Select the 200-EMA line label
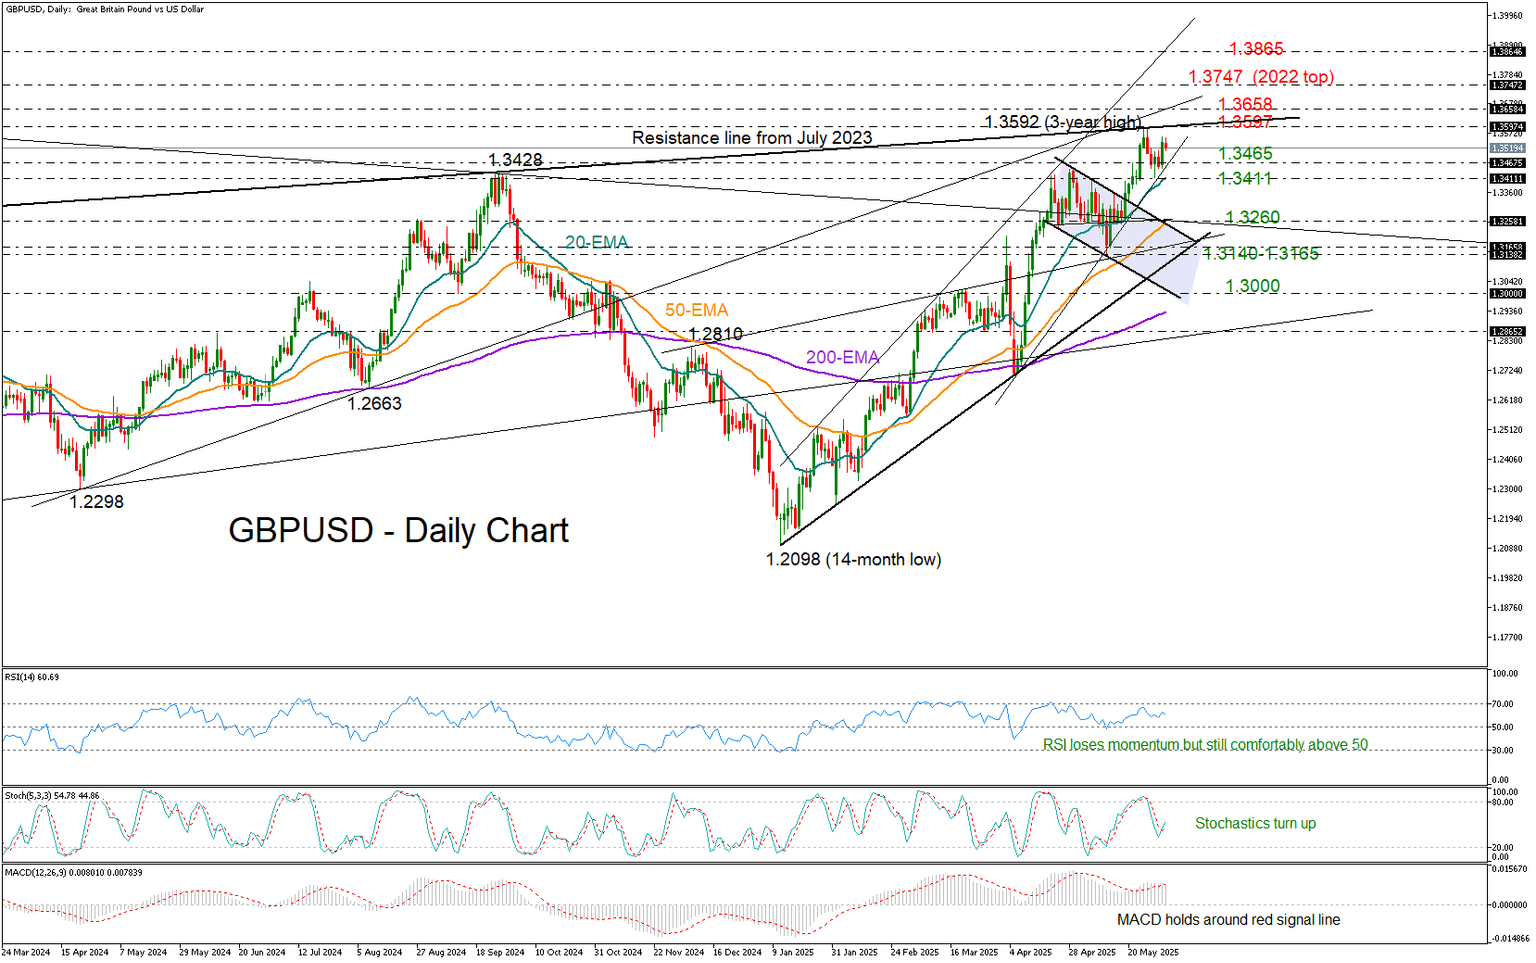Viewport: 1536px width, 963px height. click(x=843, y=356)
